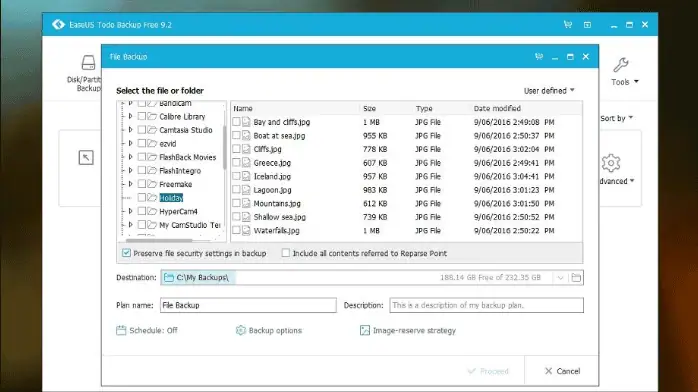Click the browse folder icon beside Destination
This screenshot has width=698, height=392.
click(x=576, y=278)
